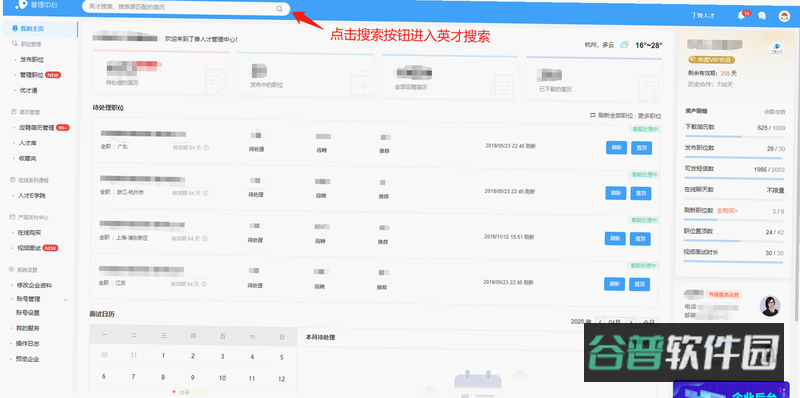Click the 产品支付中心 section icon in the sidebar

pos(13,217)
